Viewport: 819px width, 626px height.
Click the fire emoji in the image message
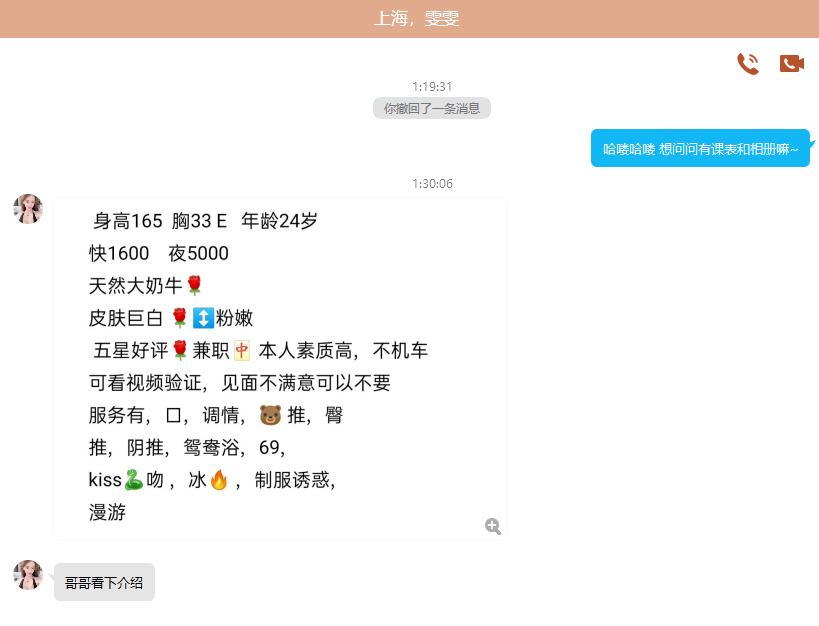click(x=218, y=480)
